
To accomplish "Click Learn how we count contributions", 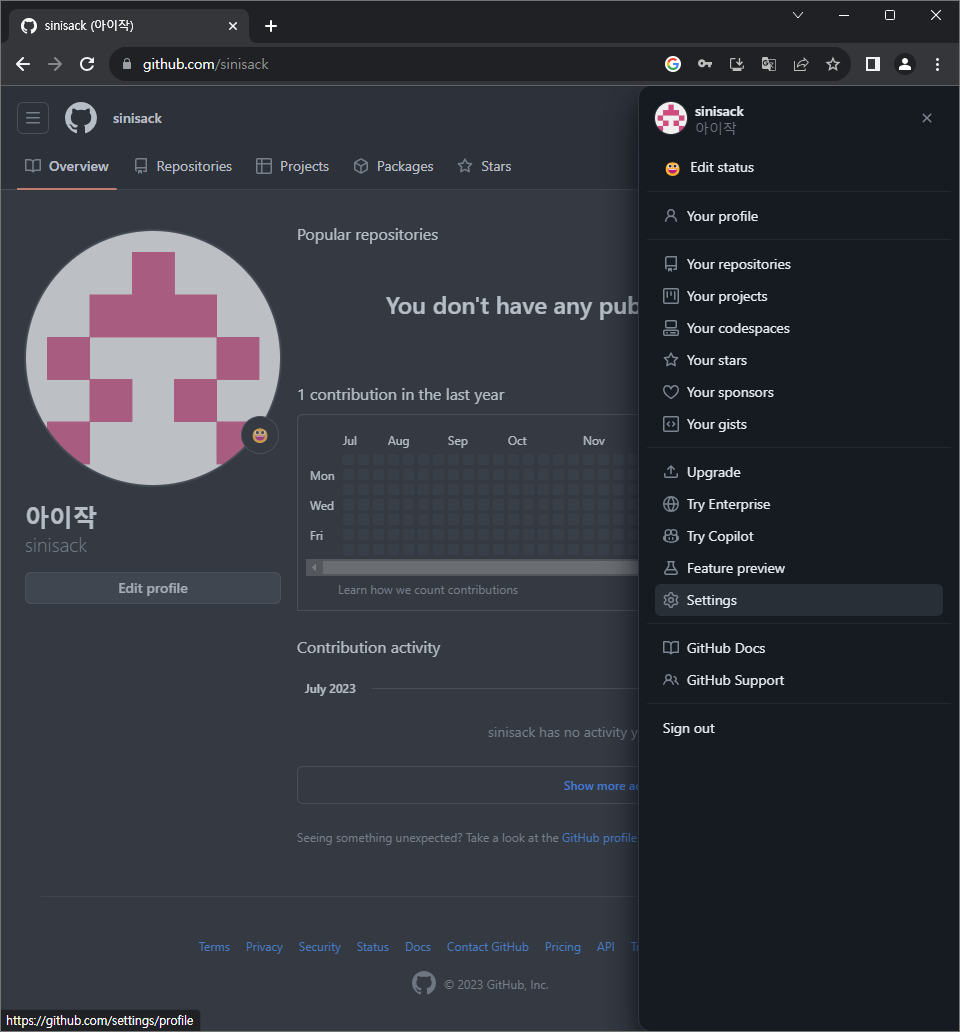I will [x=428, y=590].
